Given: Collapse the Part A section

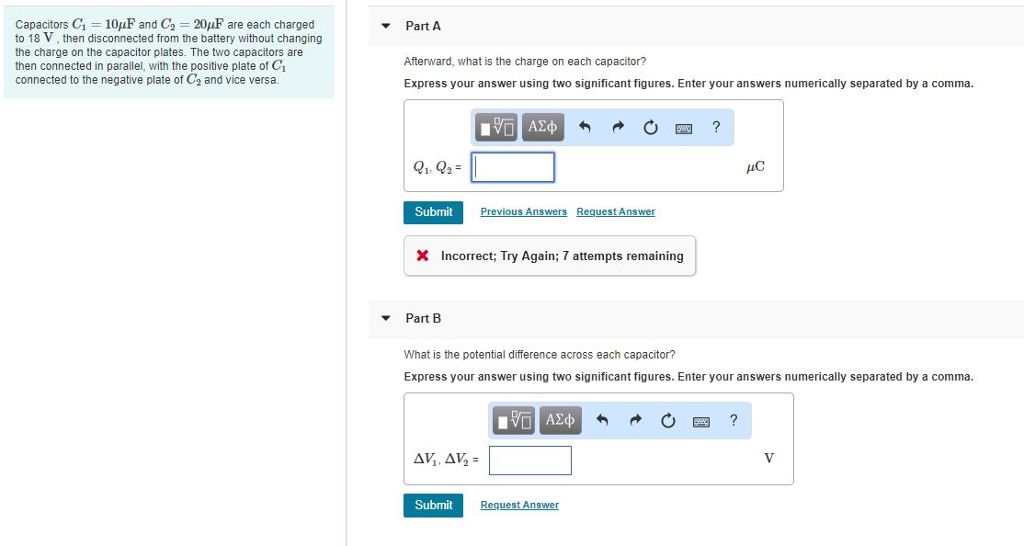Looking at the screenshot, I should 387,26.
